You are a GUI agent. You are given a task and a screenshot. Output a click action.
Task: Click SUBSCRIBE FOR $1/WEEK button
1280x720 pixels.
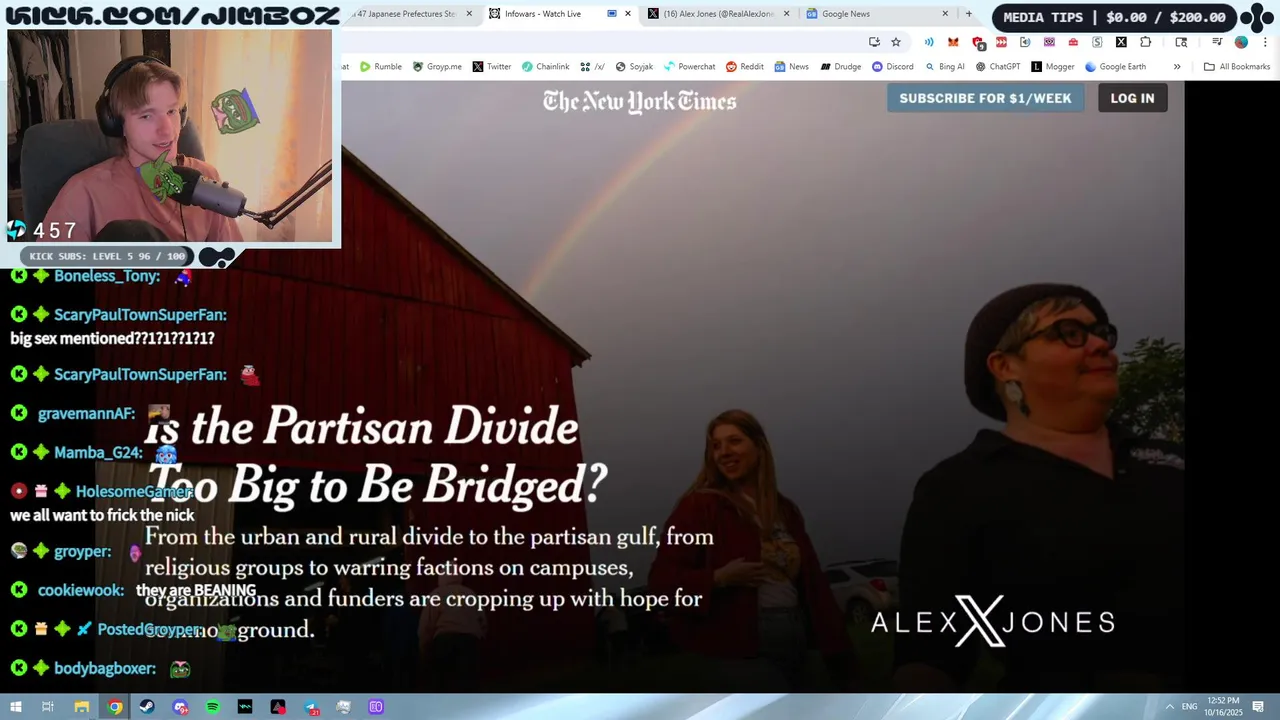985,98
